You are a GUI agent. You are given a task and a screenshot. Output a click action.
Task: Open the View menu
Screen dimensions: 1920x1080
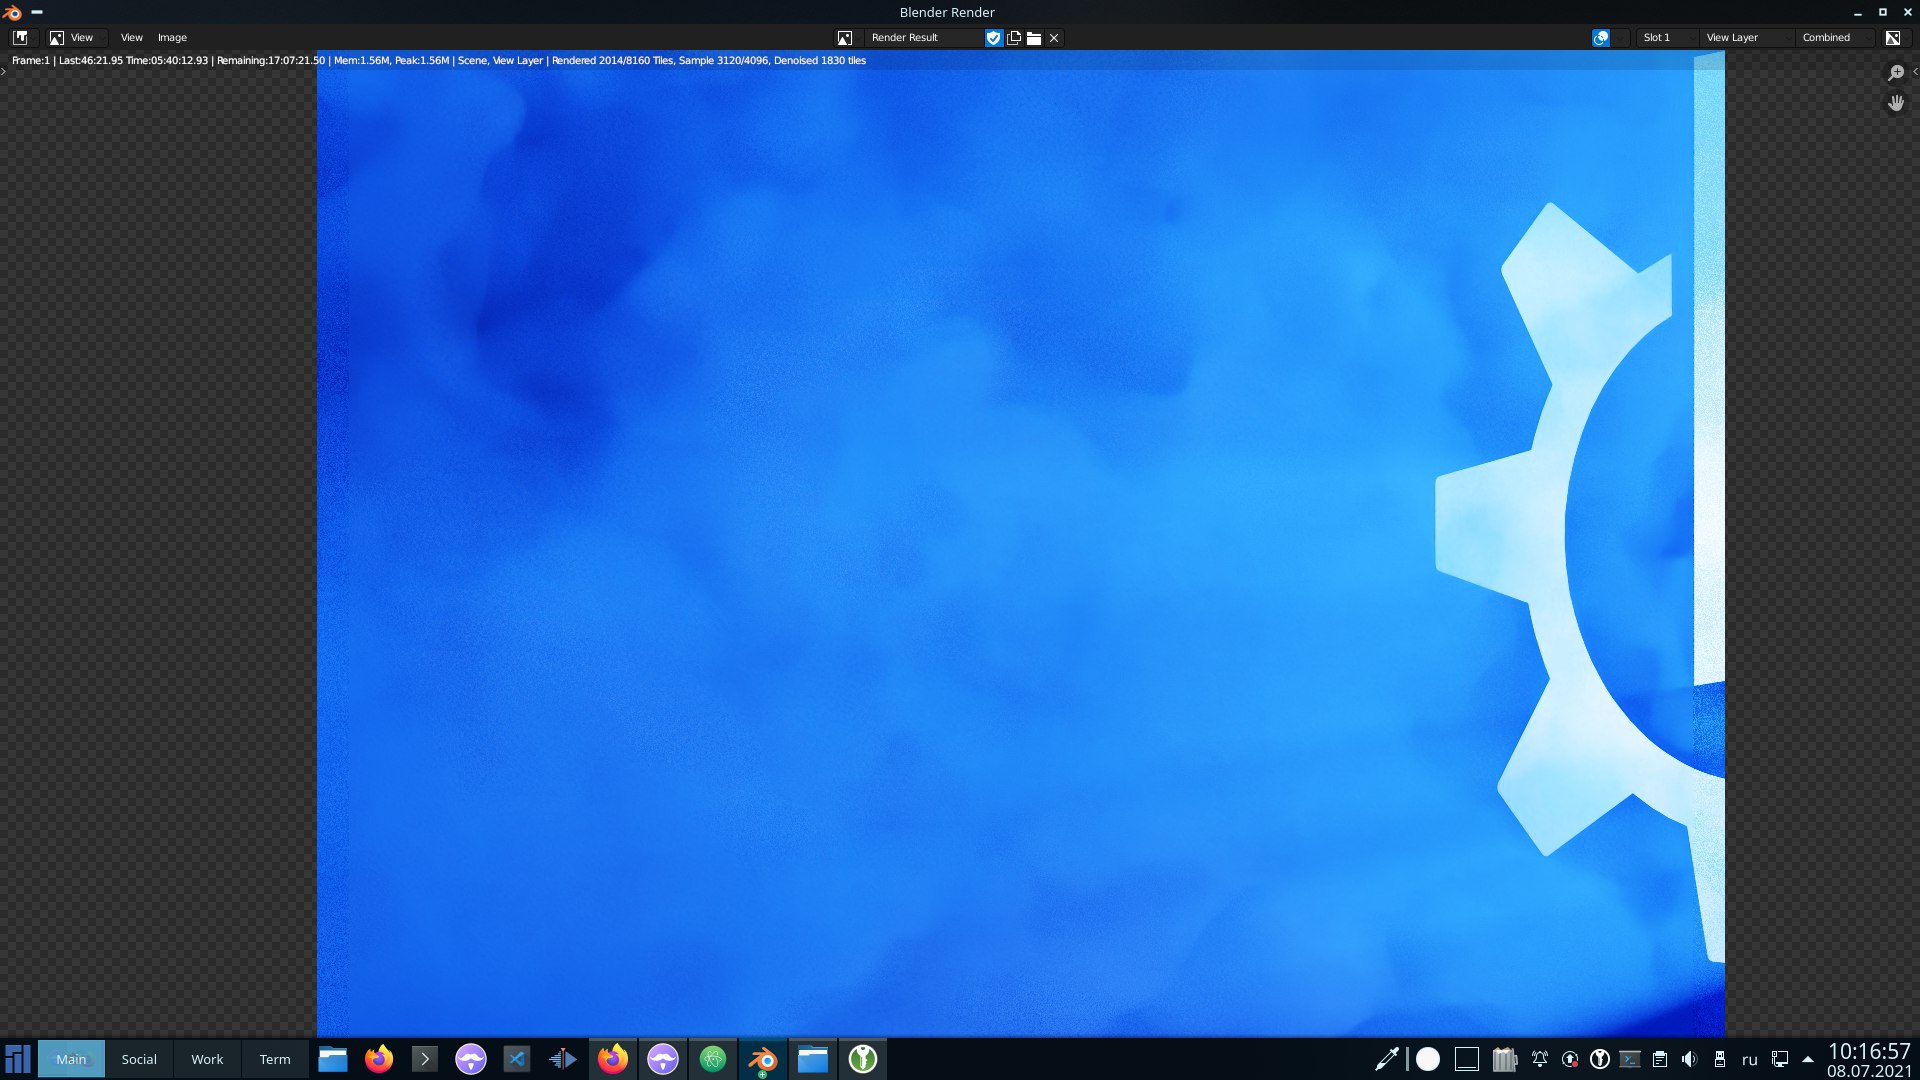[x=132, y=37]
